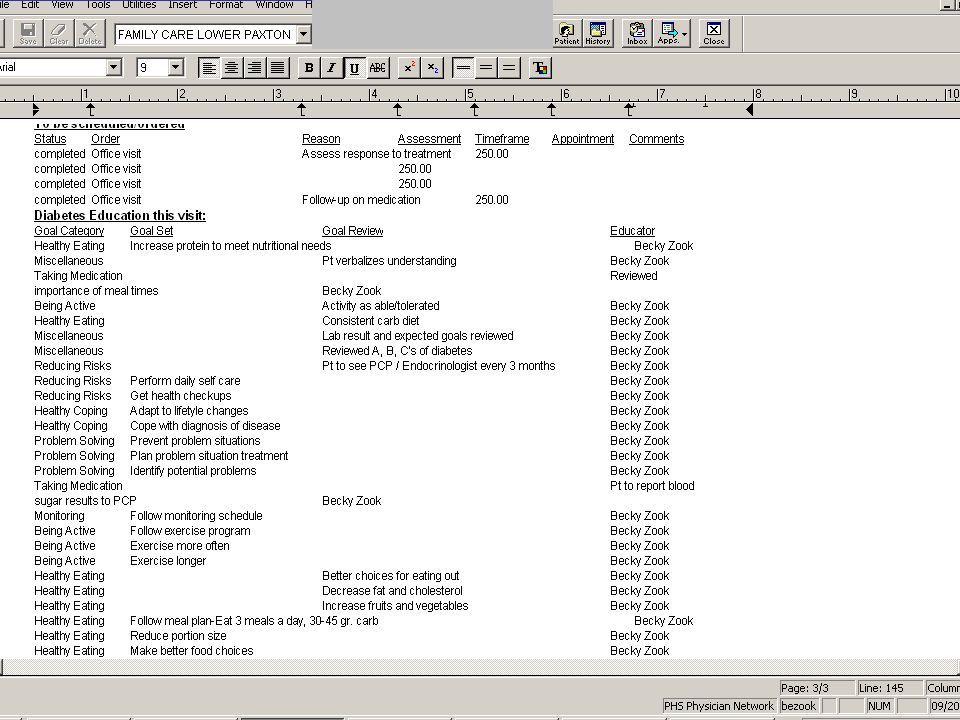This screenshot has height=720, width=960.
Task: Expand the font name dropdown
Action: [113, 67]
